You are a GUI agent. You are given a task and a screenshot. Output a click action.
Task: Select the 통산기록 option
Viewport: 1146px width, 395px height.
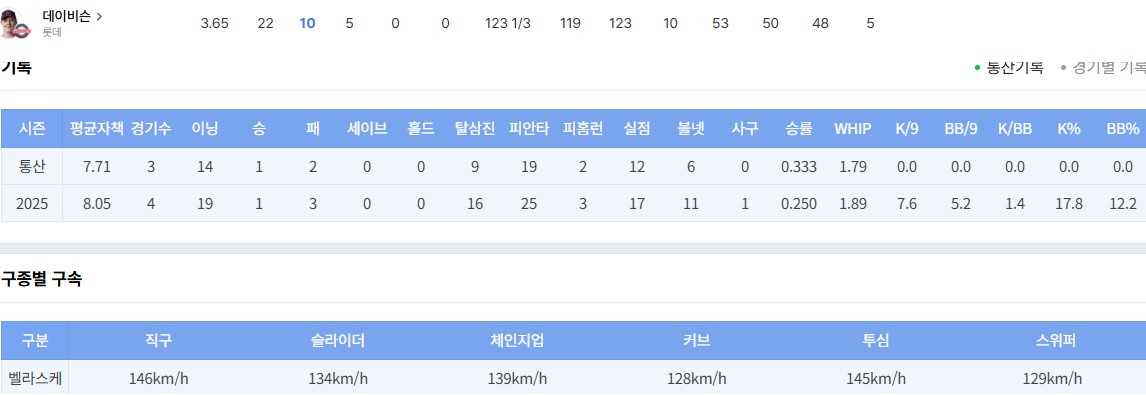pyautogui.click(x=1014, y=68)
